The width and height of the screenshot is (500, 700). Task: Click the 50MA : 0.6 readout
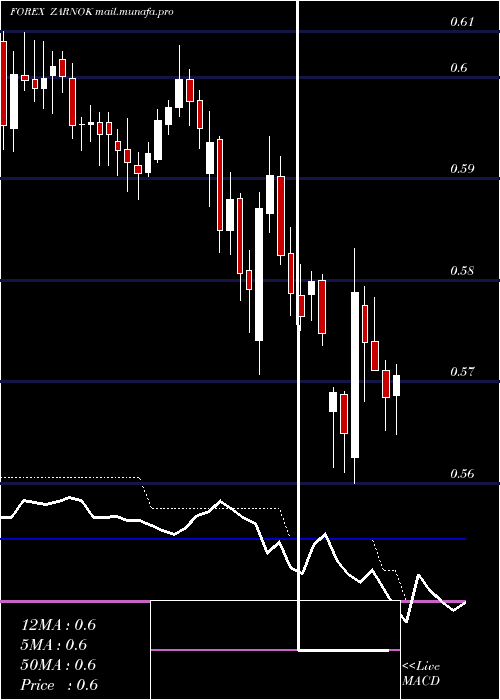point(58,664)
